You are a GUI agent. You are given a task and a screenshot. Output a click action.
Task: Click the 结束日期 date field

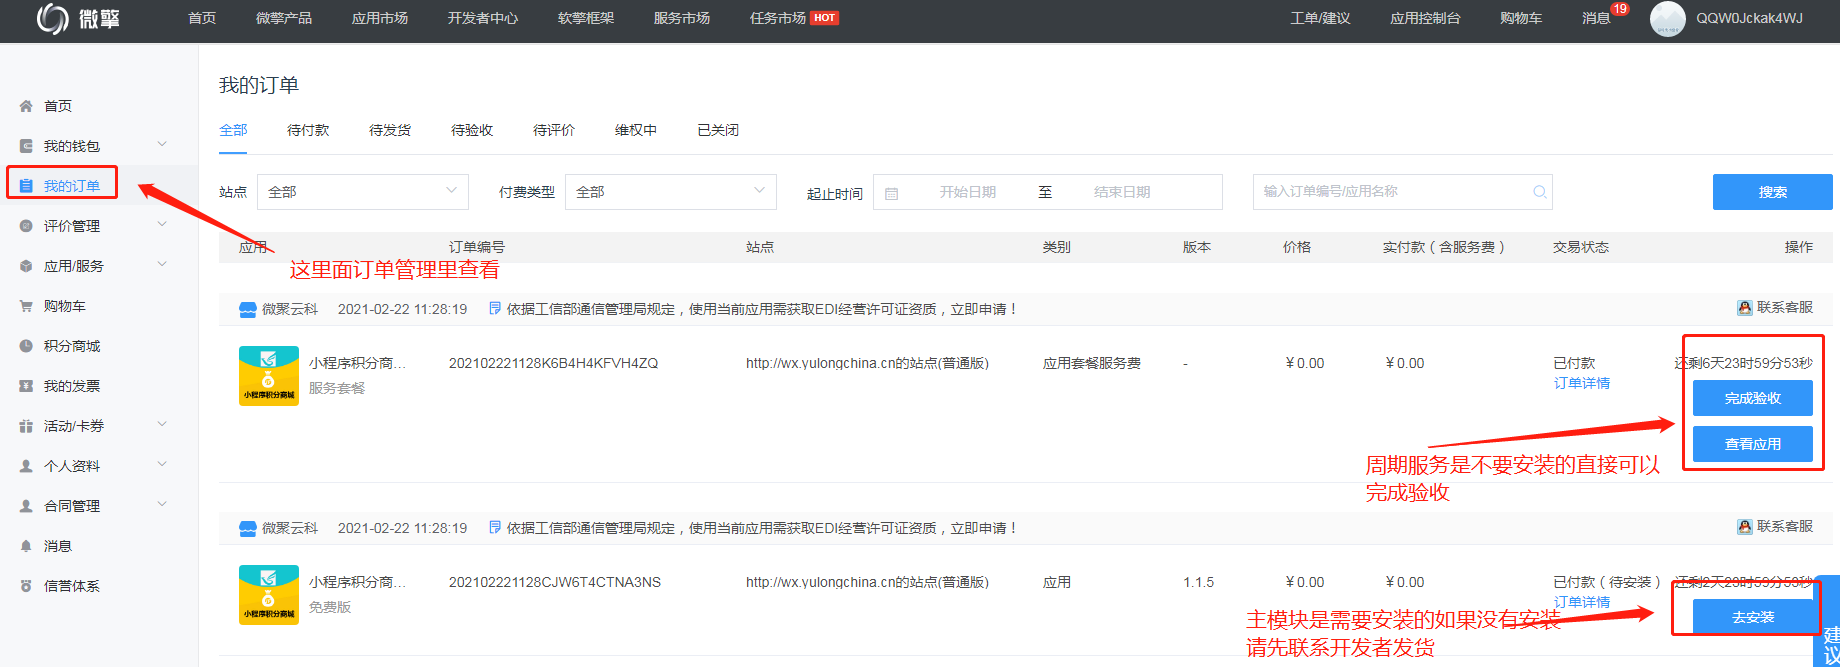pos(1122,192)
